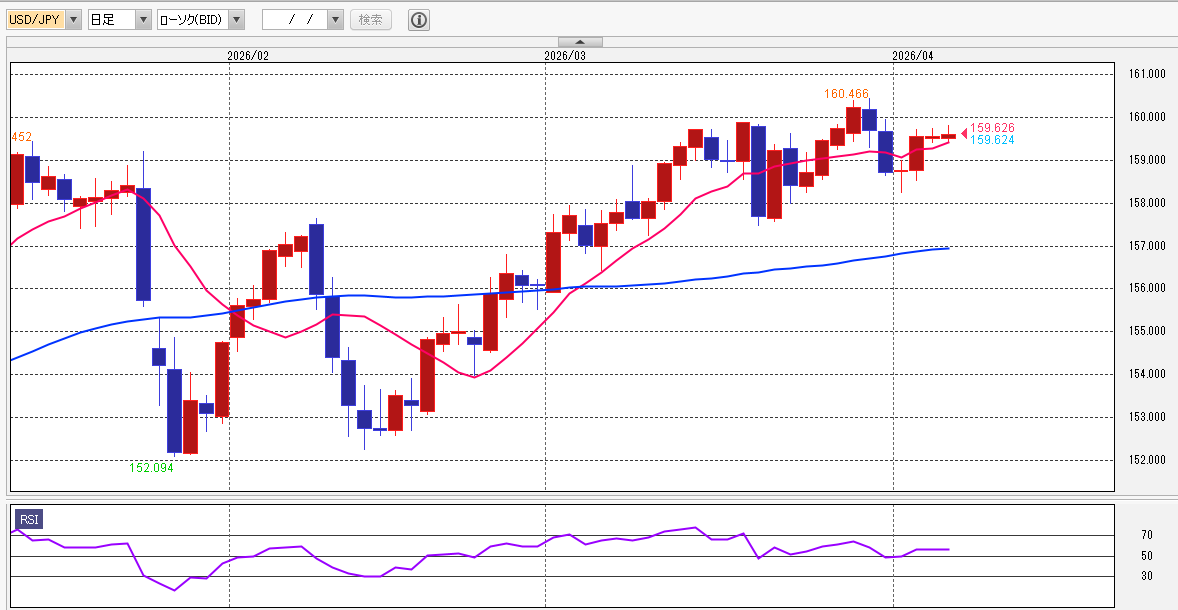Click the 159.624 moving average value

click(992, 140)
